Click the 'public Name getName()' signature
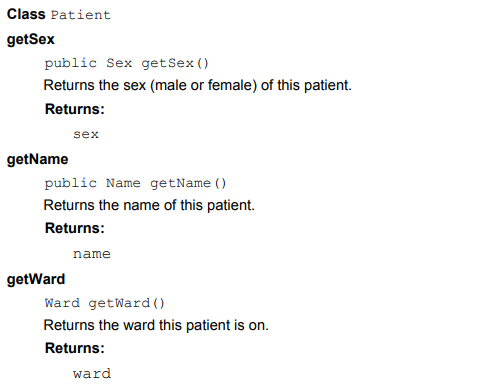Viewport: 498px width, 385px height. (x=135, y=183)
